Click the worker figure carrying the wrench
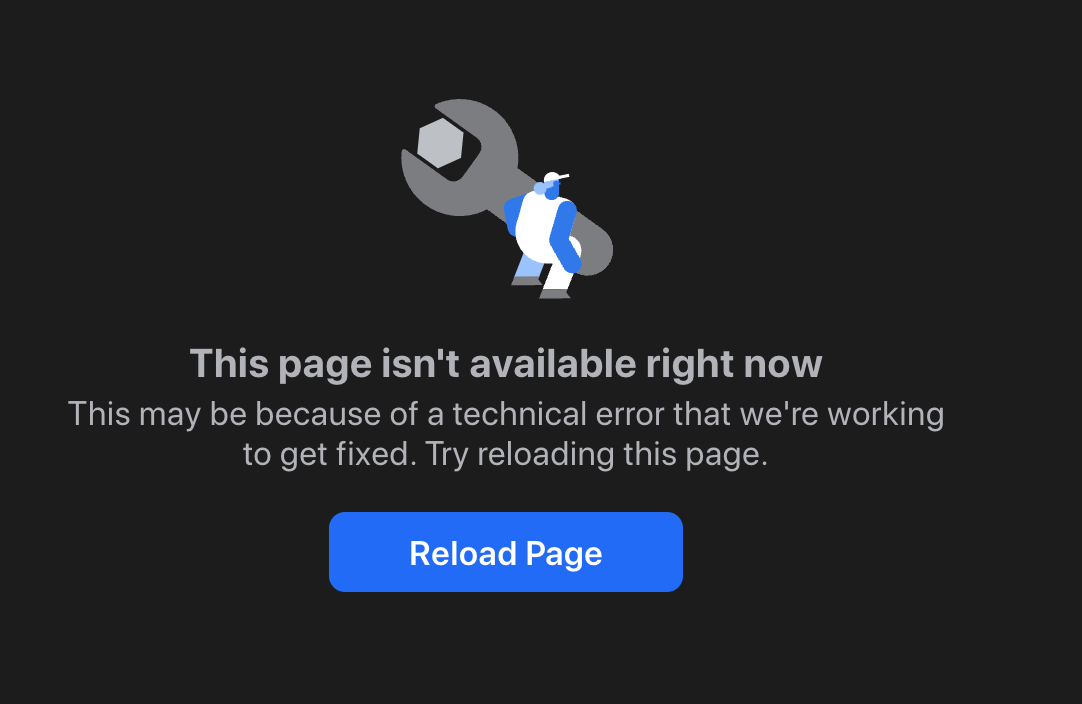The height and width of the screenshot is (704, 1082). coord(544,235)
